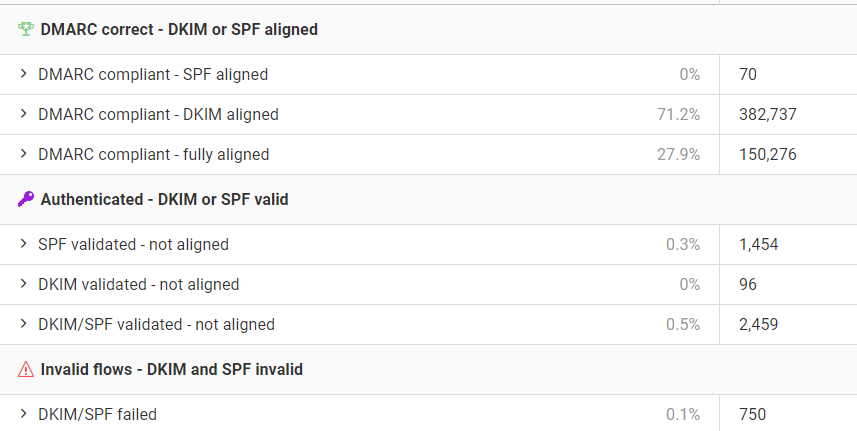Image resolution: width=857 pixels, height=431 pixels.
Task: Click the 71.2% DKIM aligned percentage
Action: [x=678, y=115]
